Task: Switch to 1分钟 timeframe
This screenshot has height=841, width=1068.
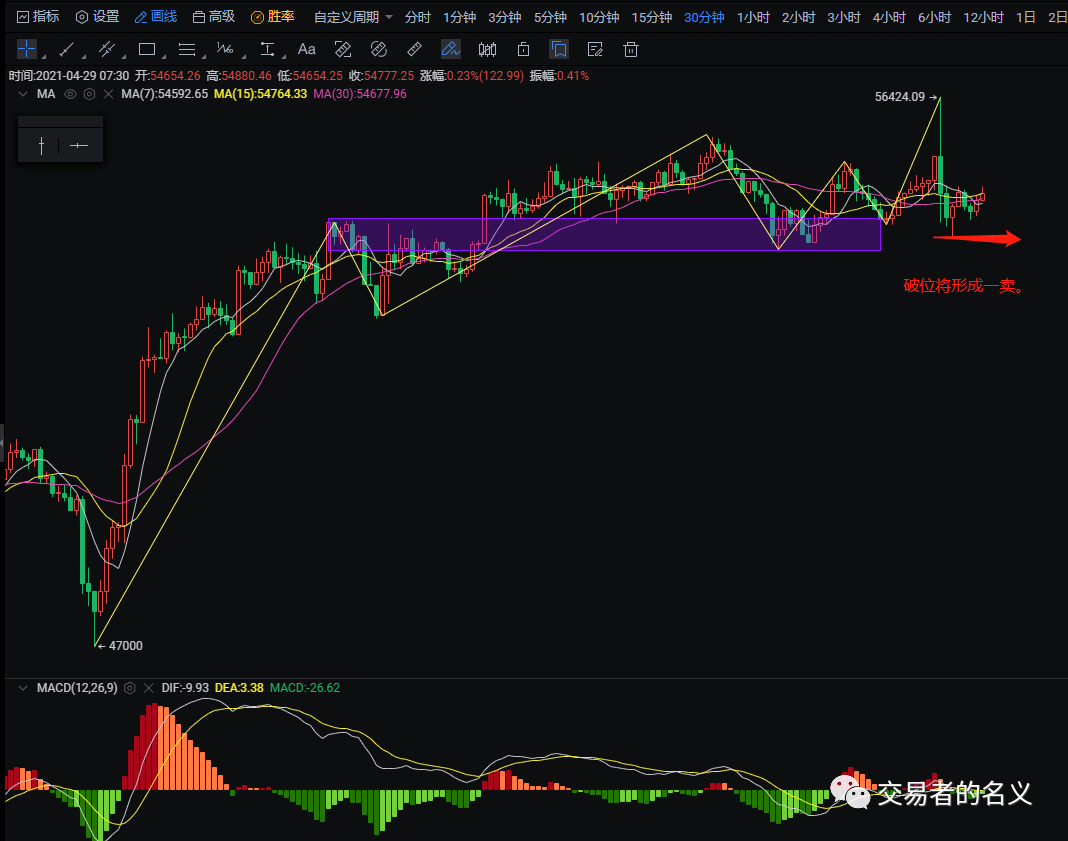Action: click(459, 17)
